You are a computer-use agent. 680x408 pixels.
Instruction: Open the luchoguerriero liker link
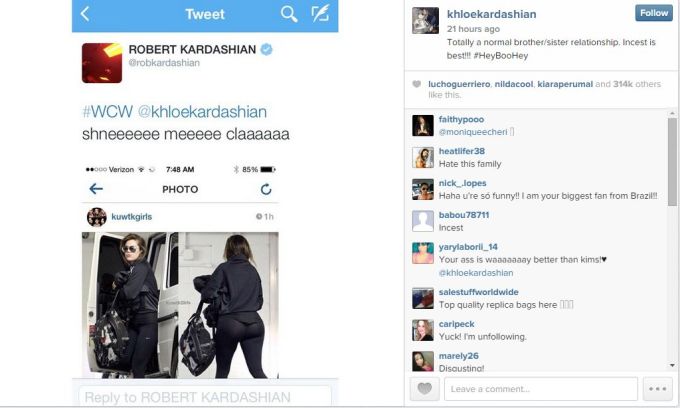point(459,84)
